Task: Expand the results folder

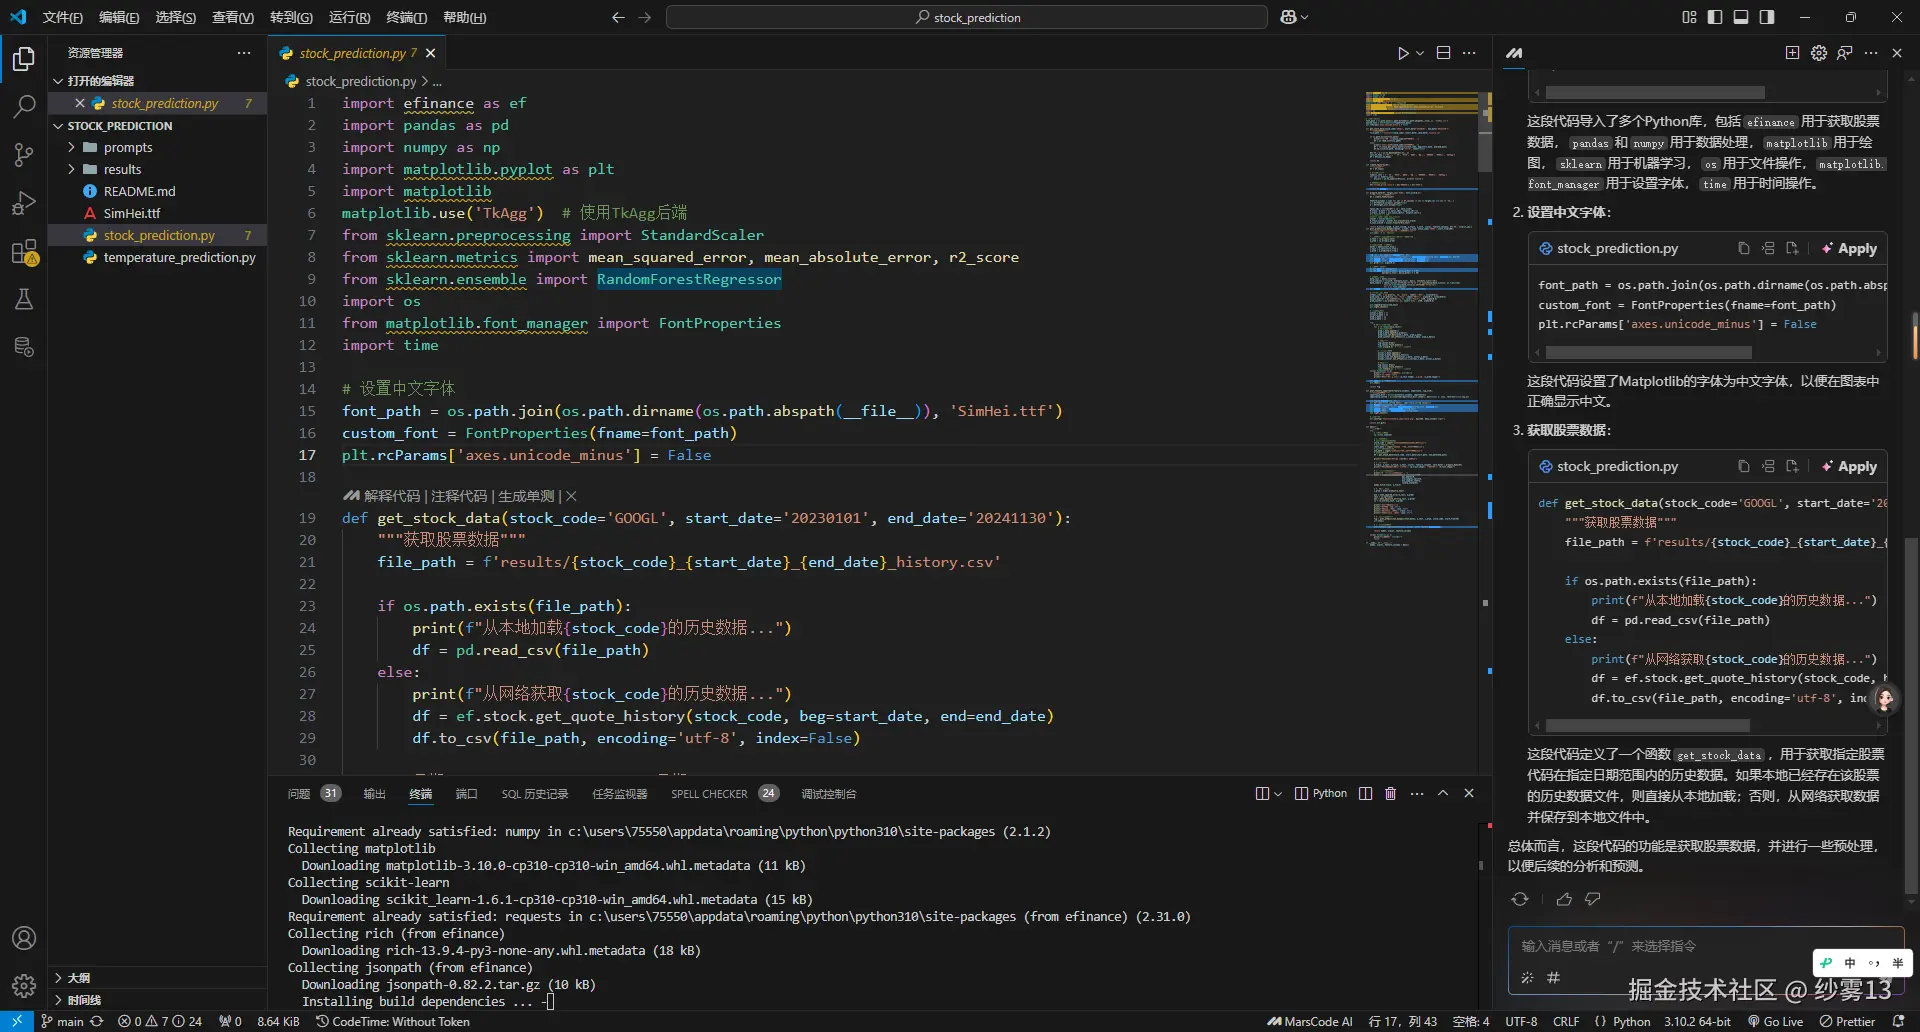Action: (122, 169)
